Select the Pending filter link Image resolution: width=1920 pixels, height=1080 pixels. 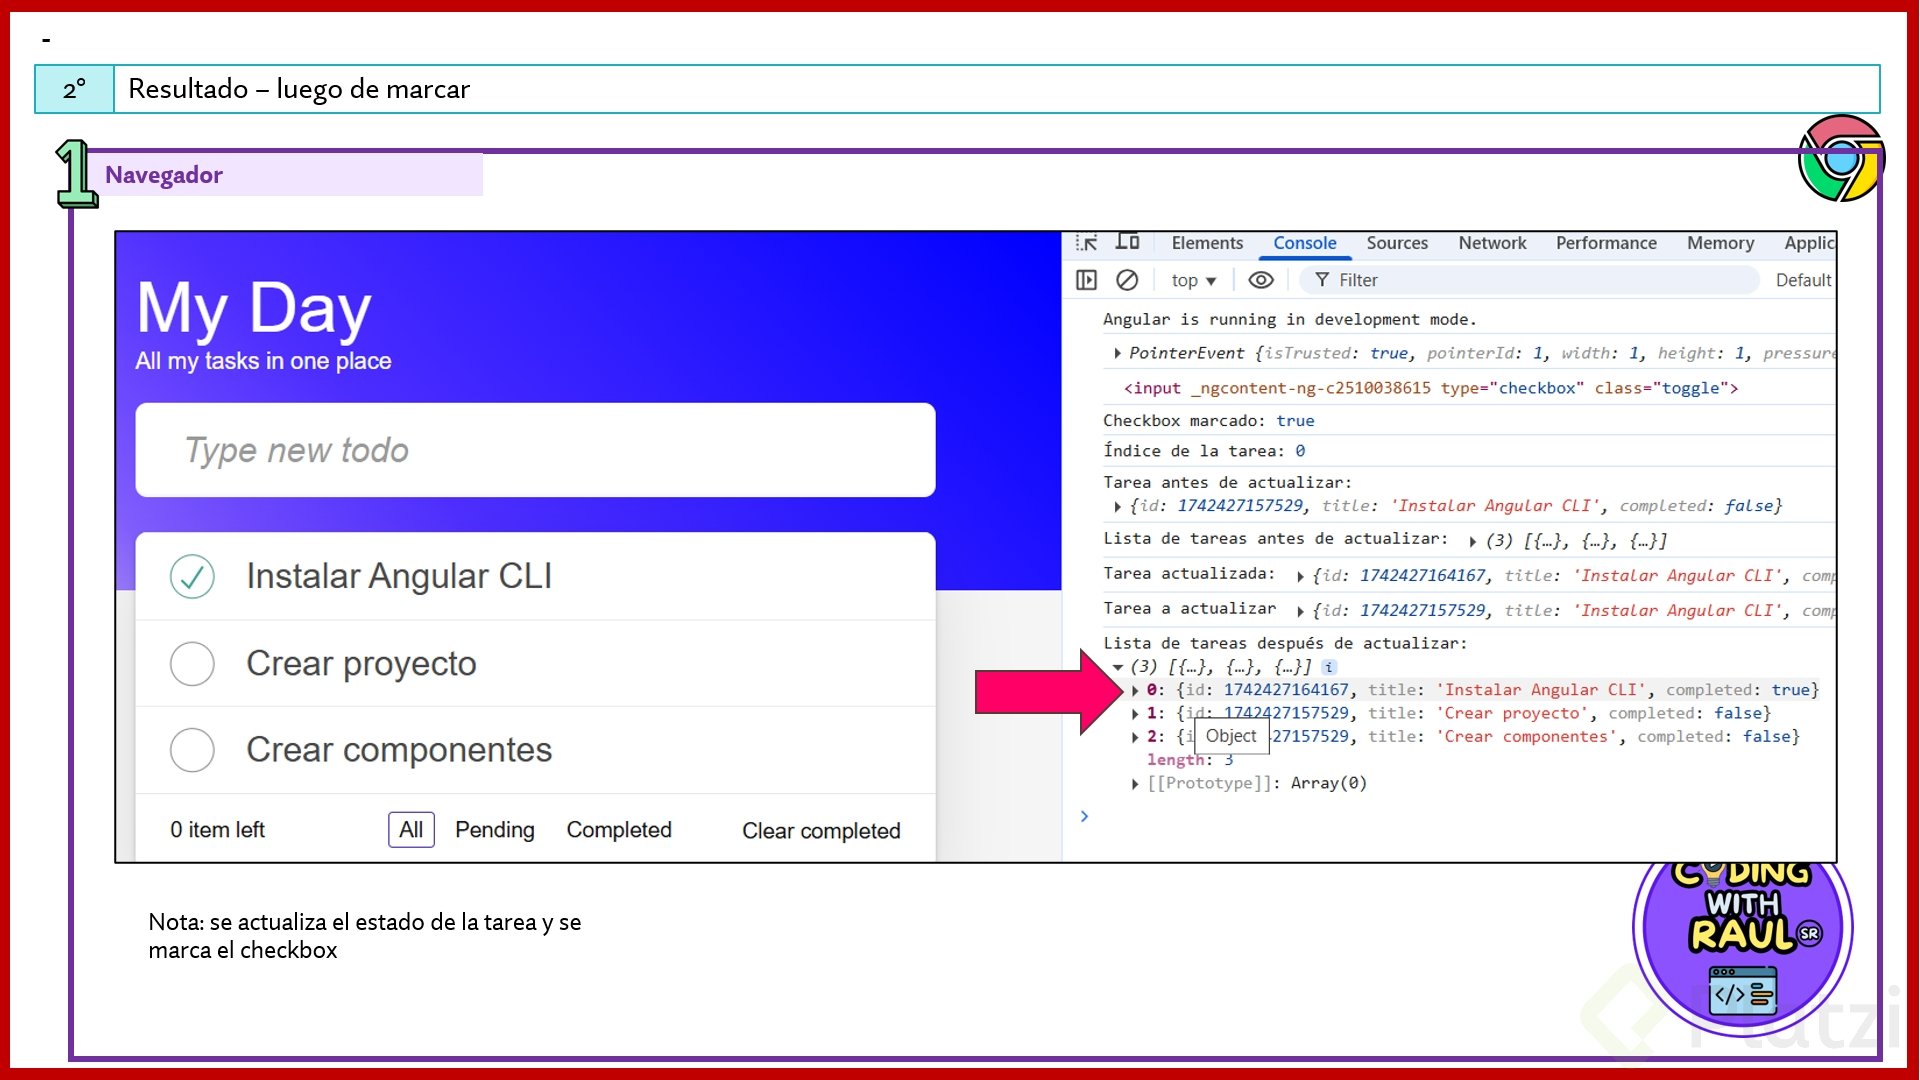click(494, 830)
